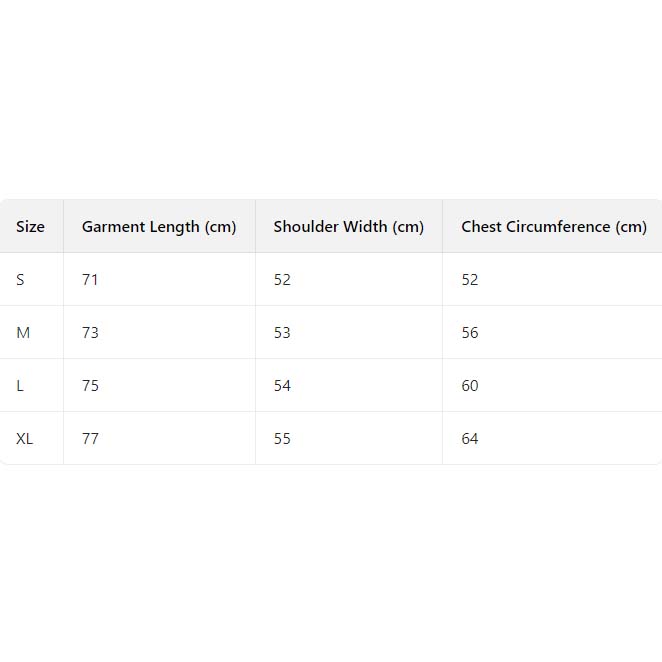This screenshot has height=662, width=662.
Task: Select shoulder width value 53
Action: click(x=282, y=333)
